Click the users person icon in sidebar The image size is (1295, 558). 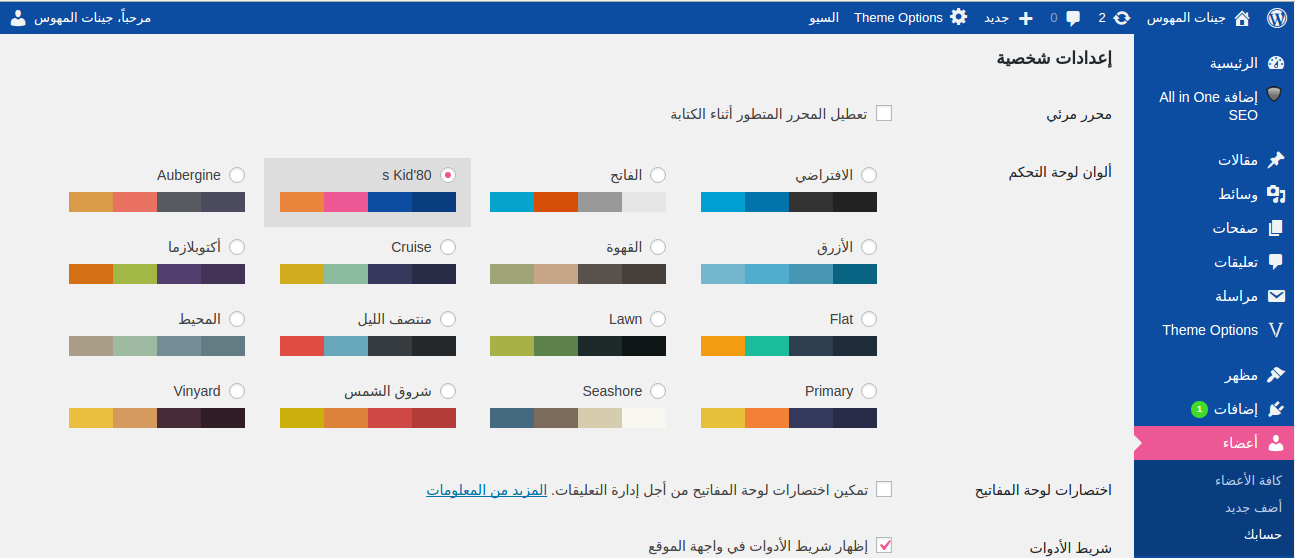point(1275,443)
